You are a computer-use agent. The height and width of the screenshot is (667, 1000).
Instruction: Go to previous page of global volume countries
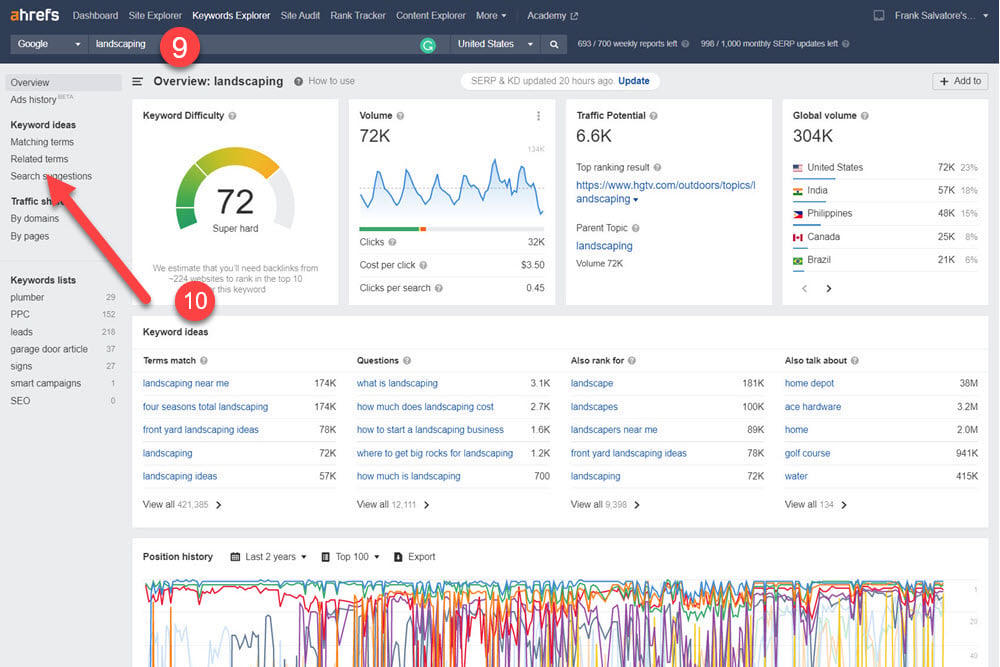[x=805, y=288]
